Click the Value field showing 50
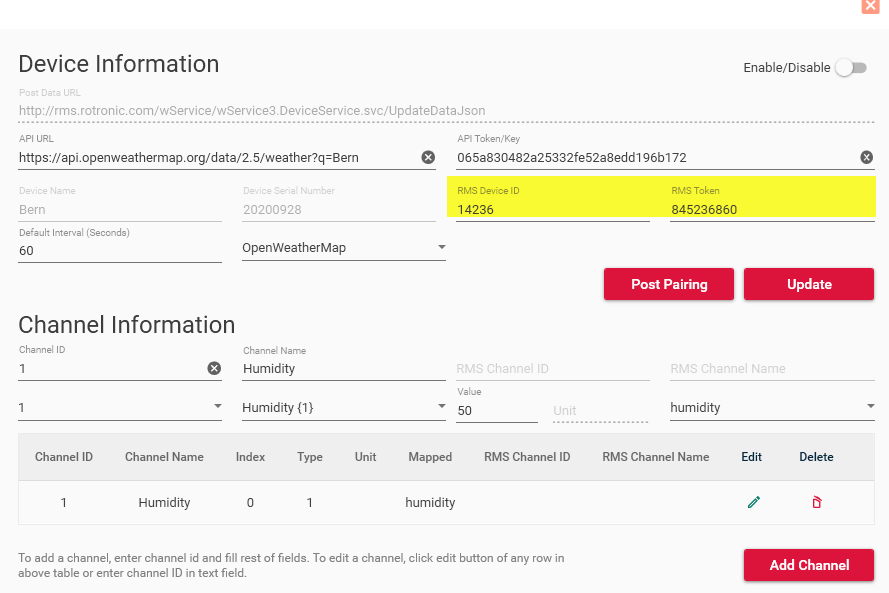 pos(497,410)
